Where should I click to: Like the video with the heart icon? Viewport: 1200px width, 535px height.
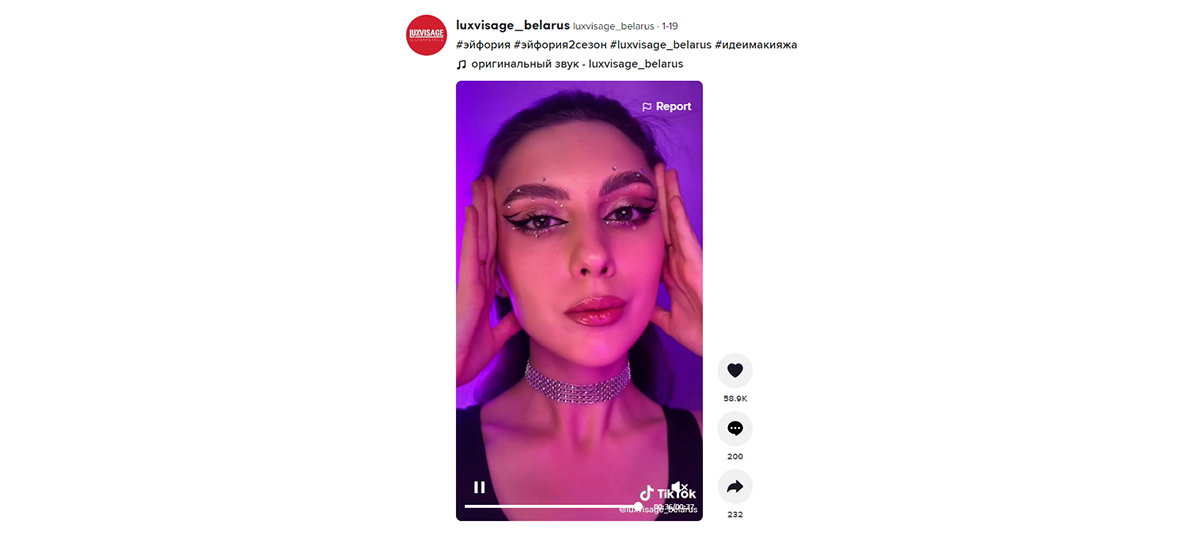pyautogui.click(x=735, y=370)
